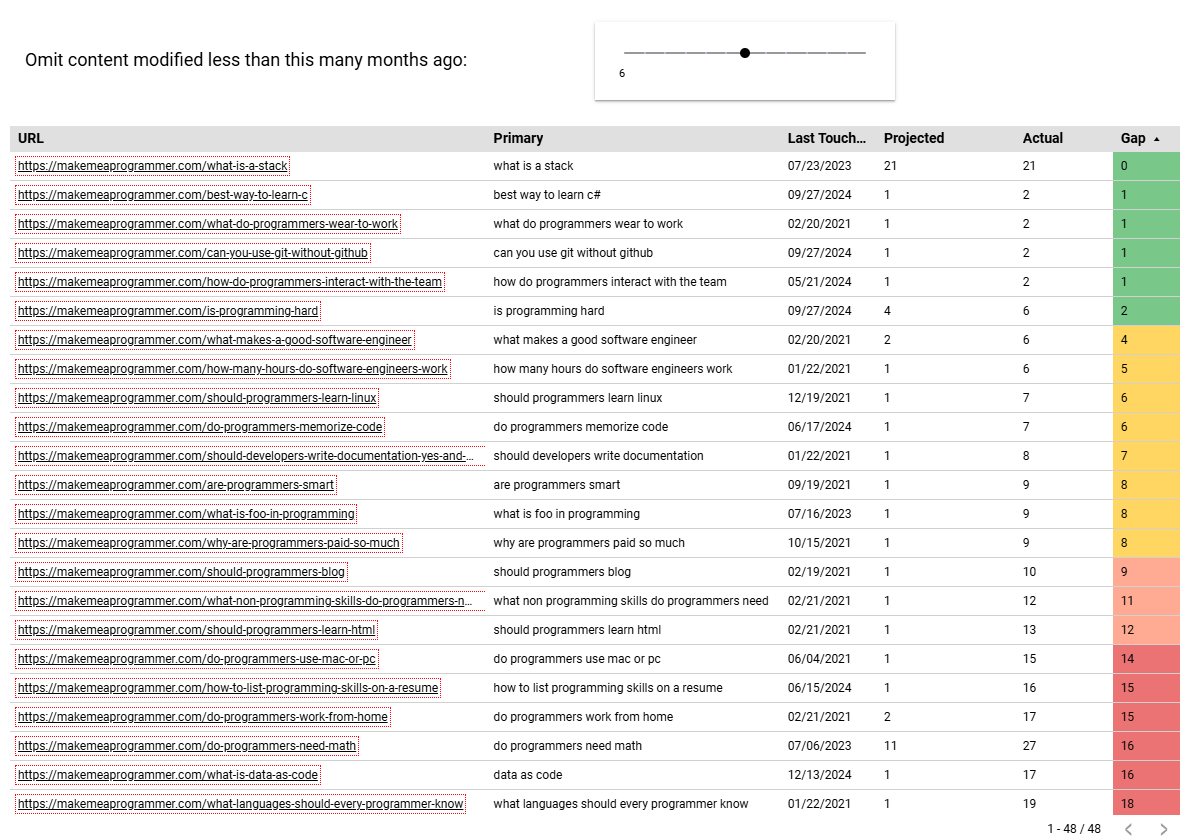Image resolution: width=1188 pixels, height=840 pixels.
Task: Click the months slider handle
Action: [745, 52]
